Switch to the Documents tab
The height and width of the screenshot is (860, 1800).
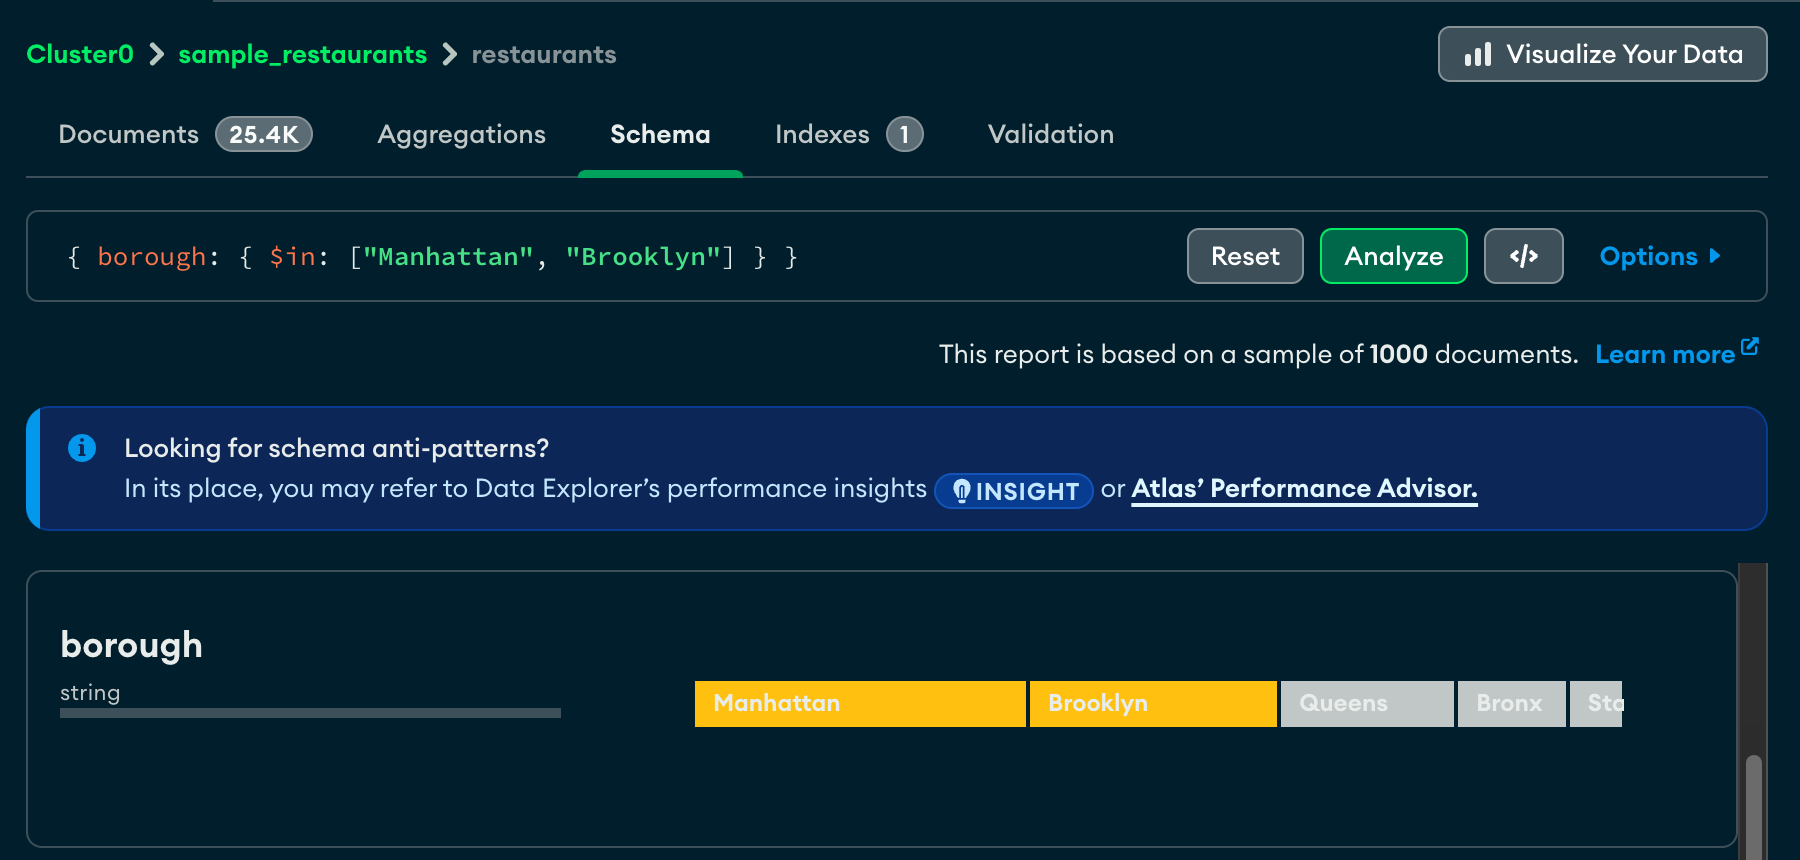129,134
